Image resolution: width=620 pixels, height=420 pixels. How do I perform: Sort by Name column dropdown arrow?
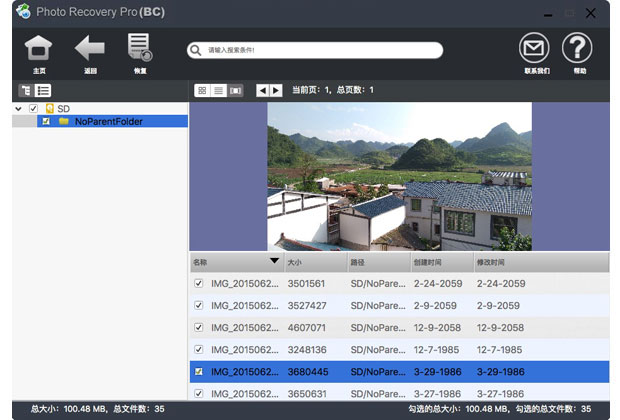(x=274, y=261)
